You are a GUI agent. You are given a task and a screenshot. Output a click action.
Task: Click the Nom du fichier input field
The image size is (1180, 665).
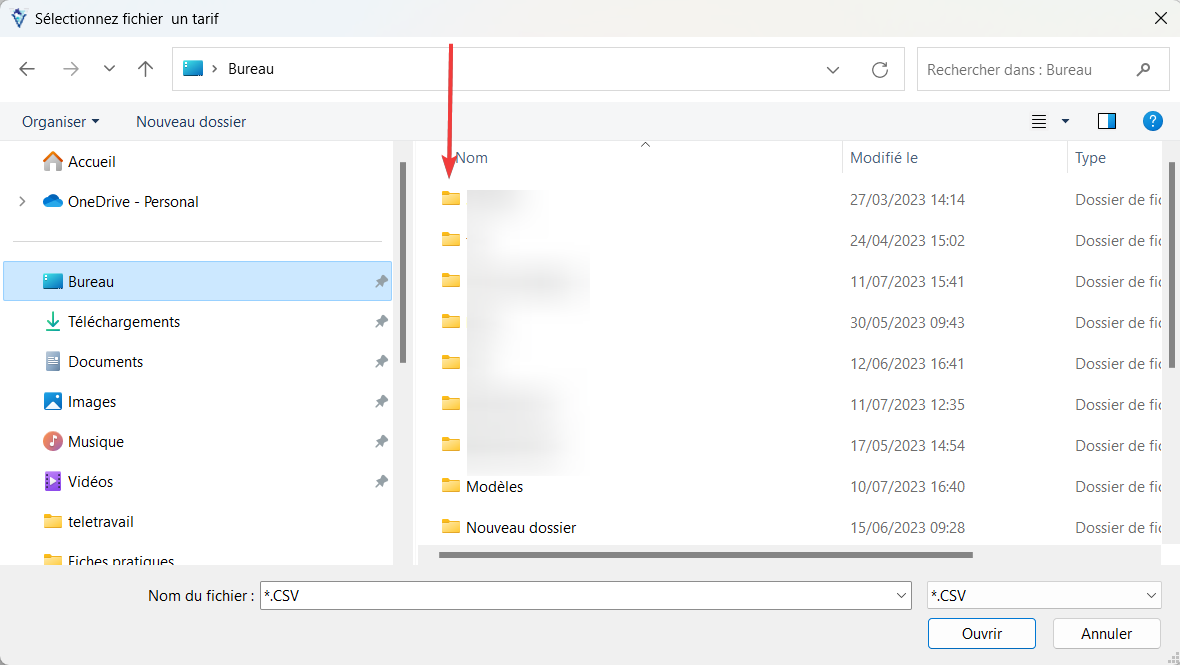[x=578, y=596]
